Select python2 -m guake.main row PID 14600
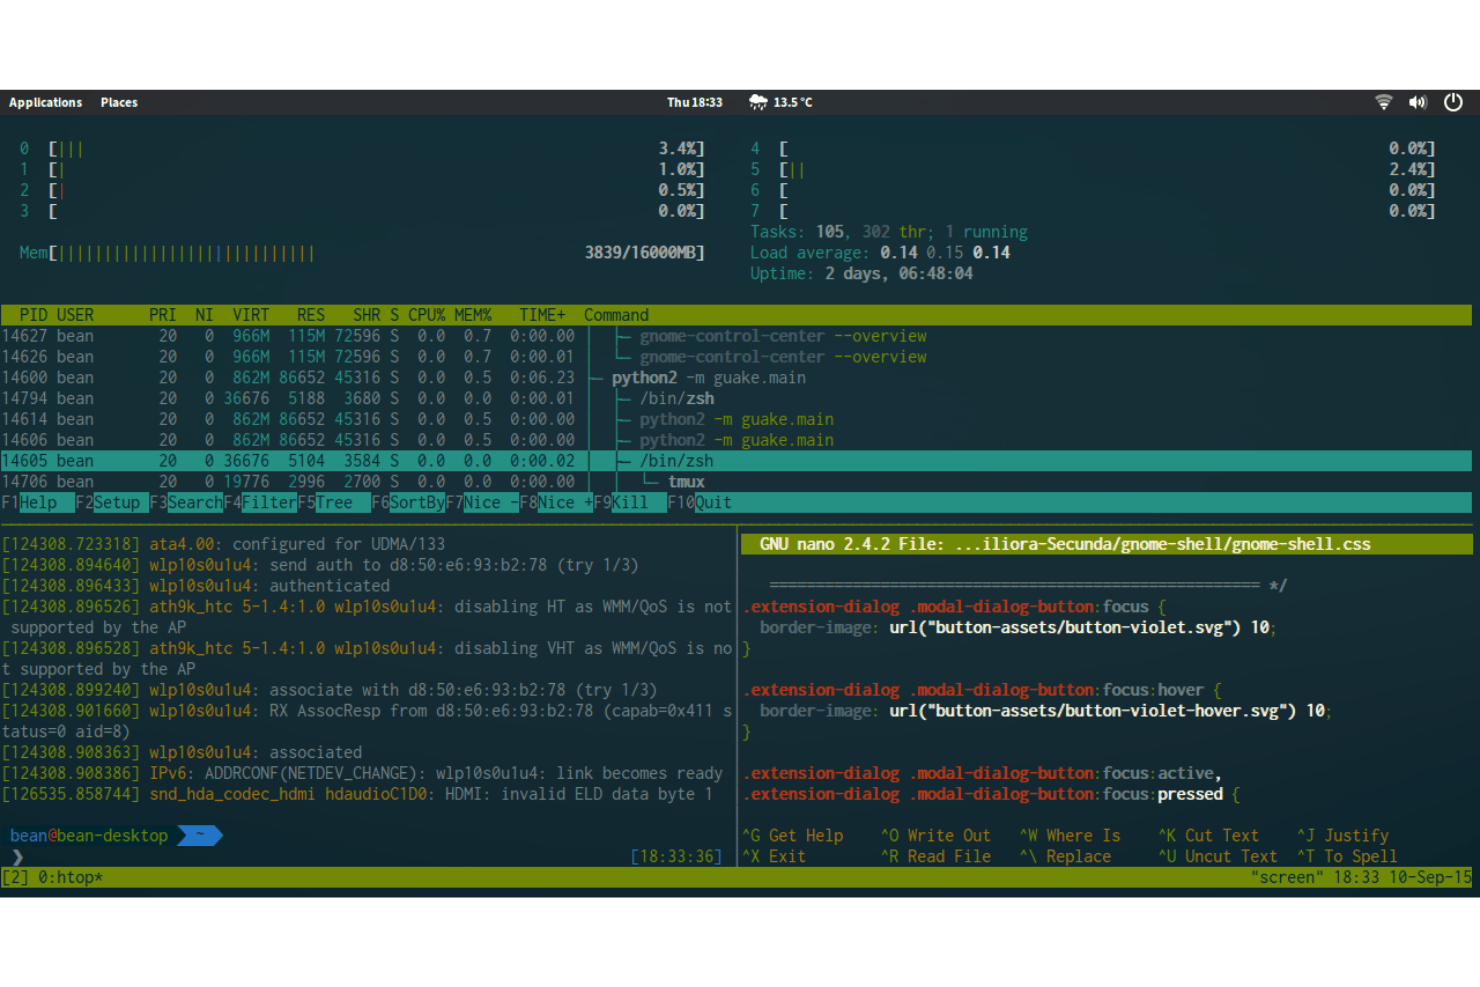This screenshot has height=987, width=1480. point(736,378)
